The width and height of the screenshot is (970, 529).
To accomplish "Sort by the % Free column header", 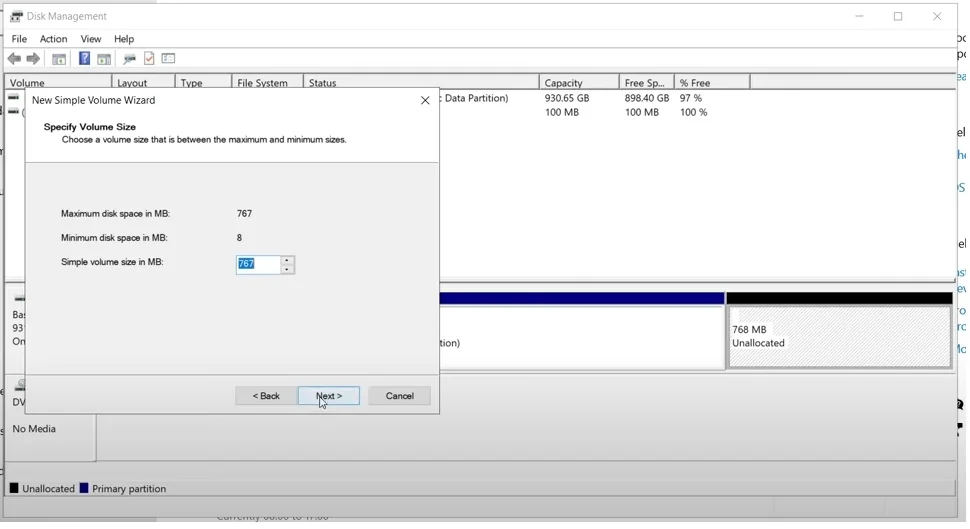I will (x=712, y=83).
